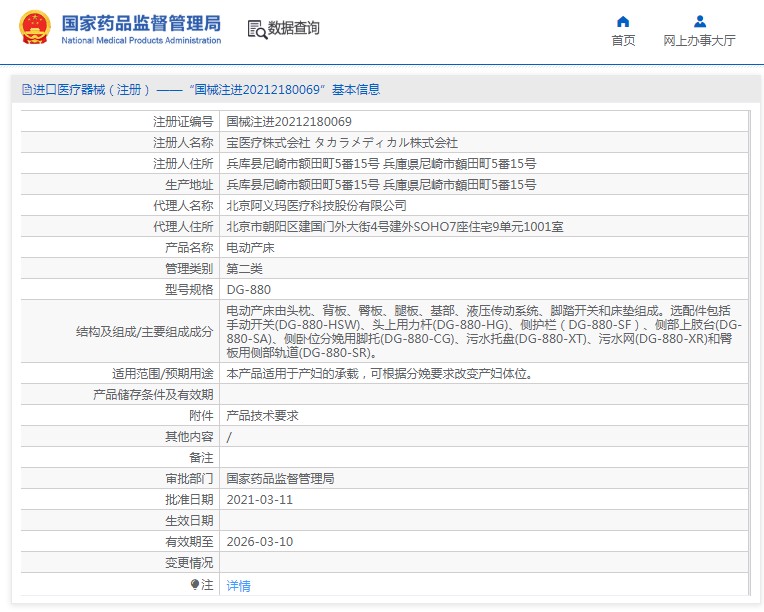The image size is (764, 612).
Task: Select registration number value 国械注进20212180069
Action: click(x=289, y=122)
